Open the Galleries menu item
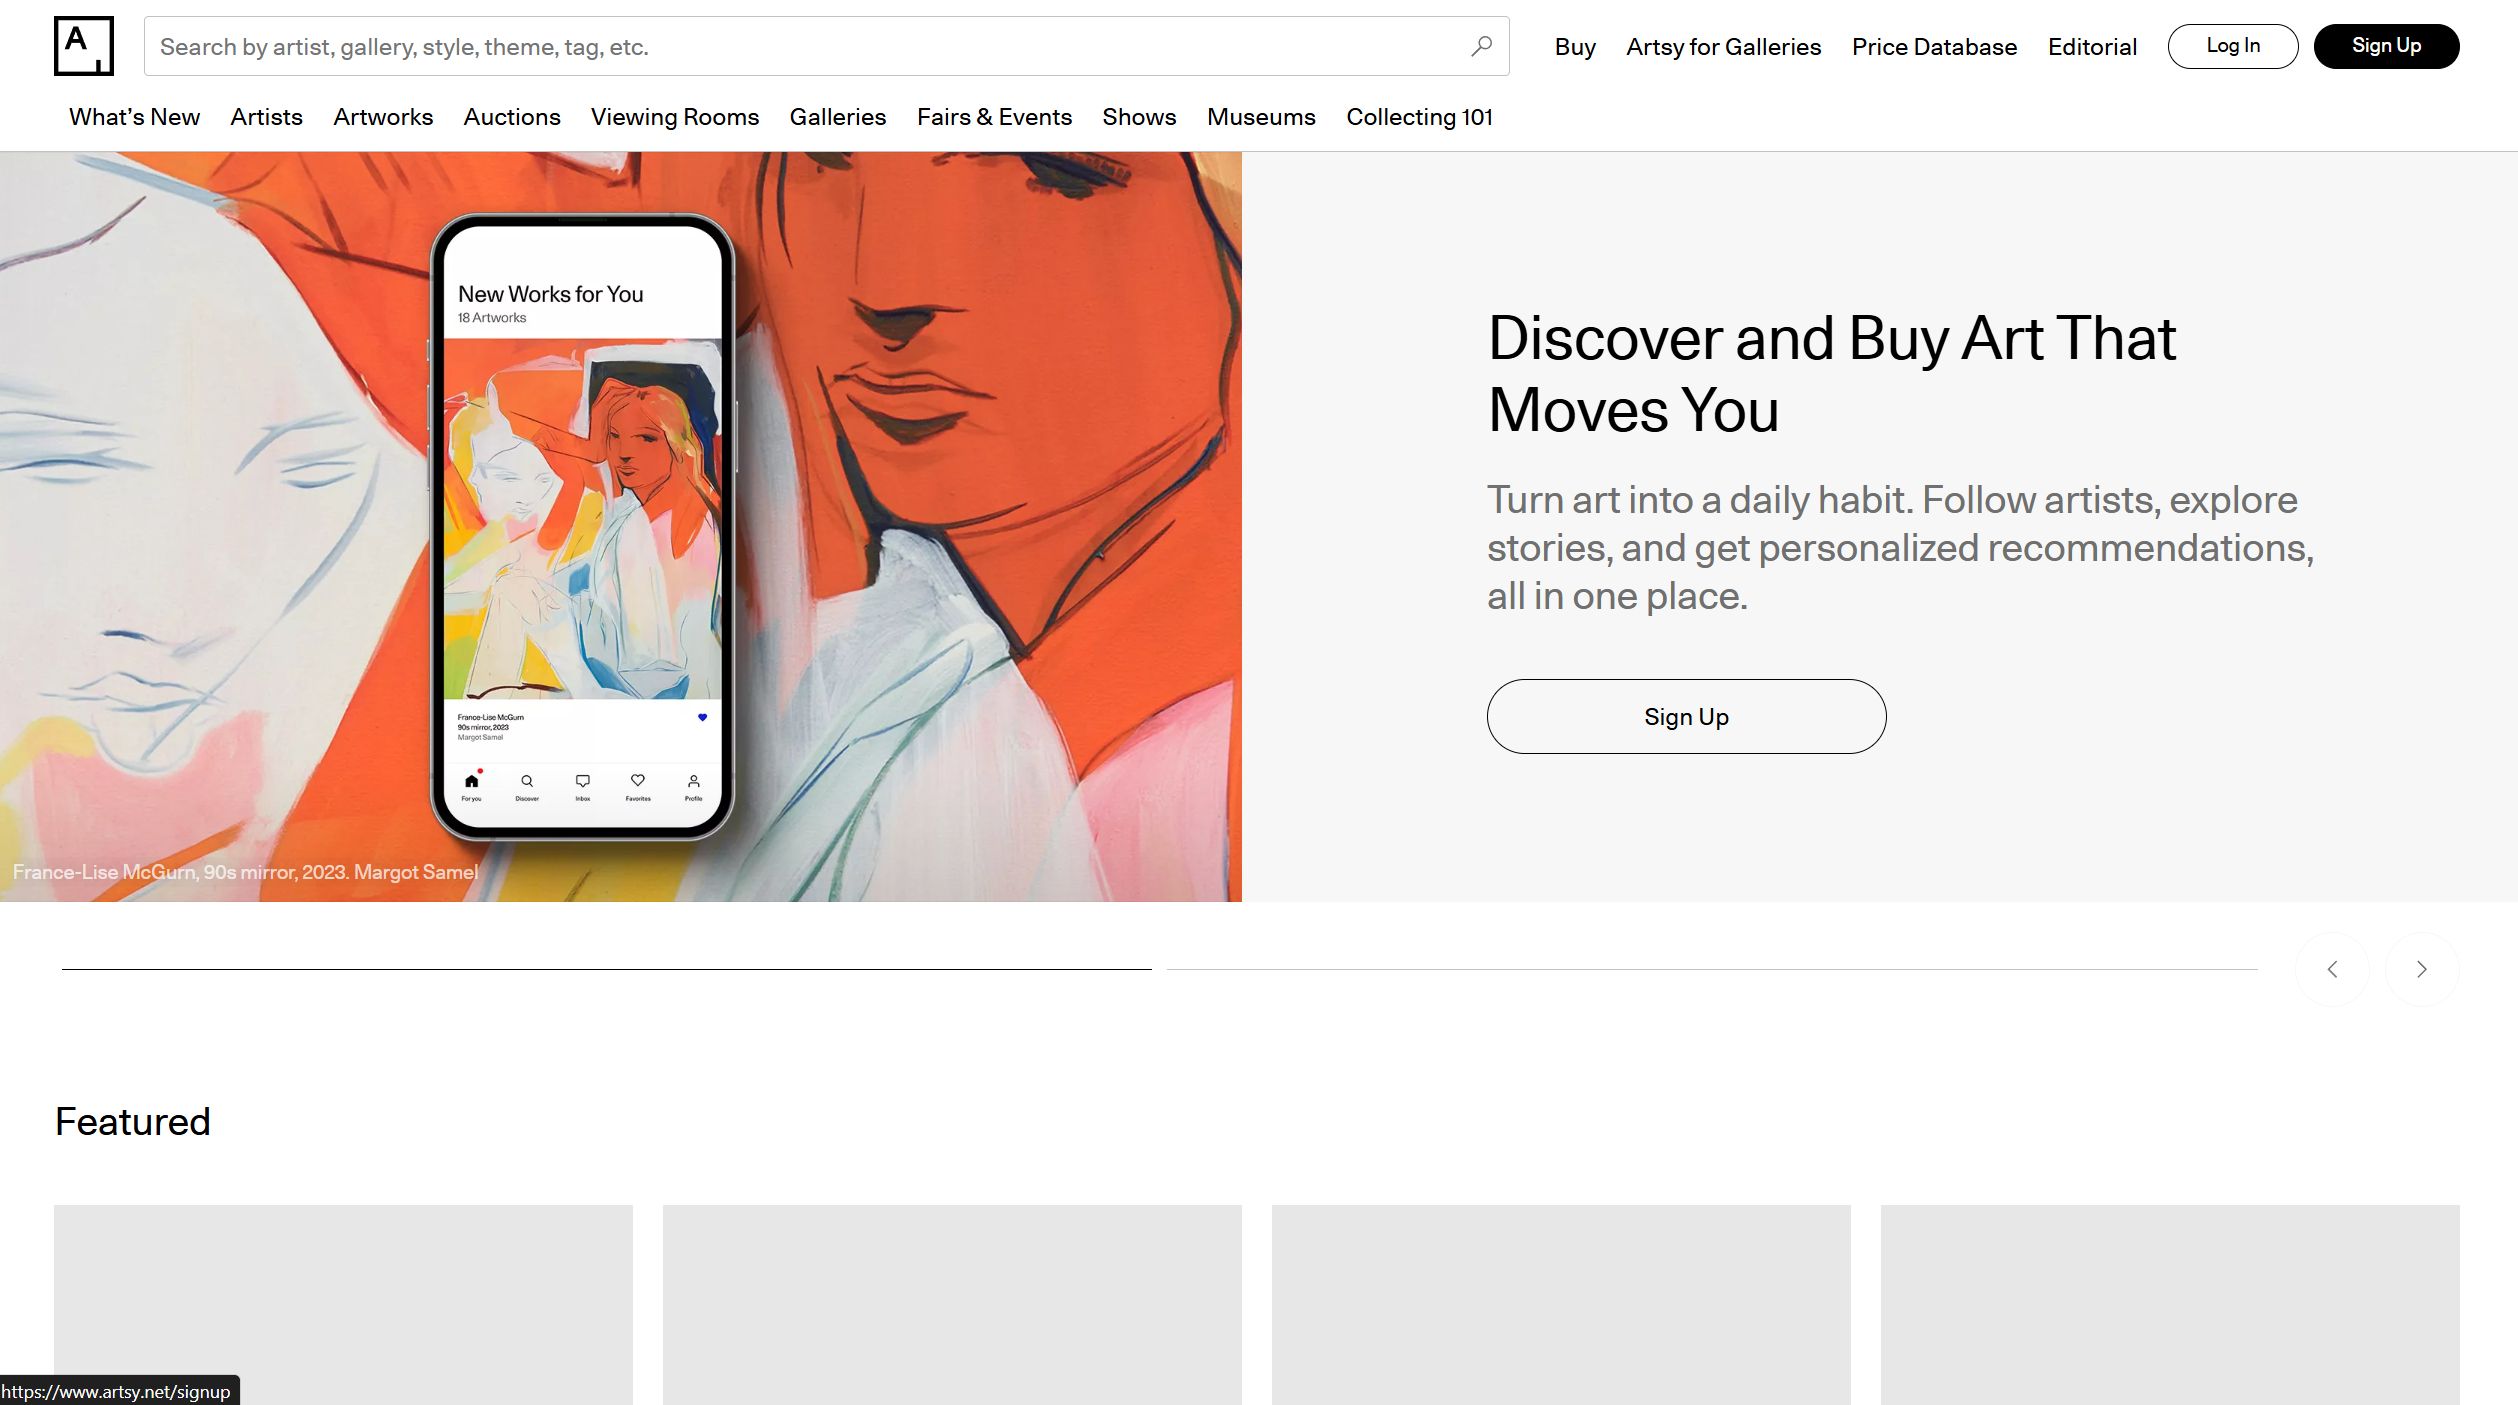 pyautogui.click(x=838, y=117)
